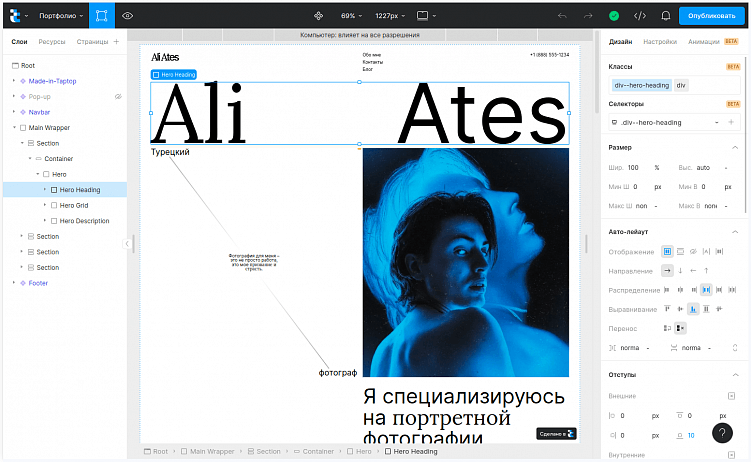Click Section in bottom breadcrumb
The image size is (751, 462).
click(x=264, y=451)
